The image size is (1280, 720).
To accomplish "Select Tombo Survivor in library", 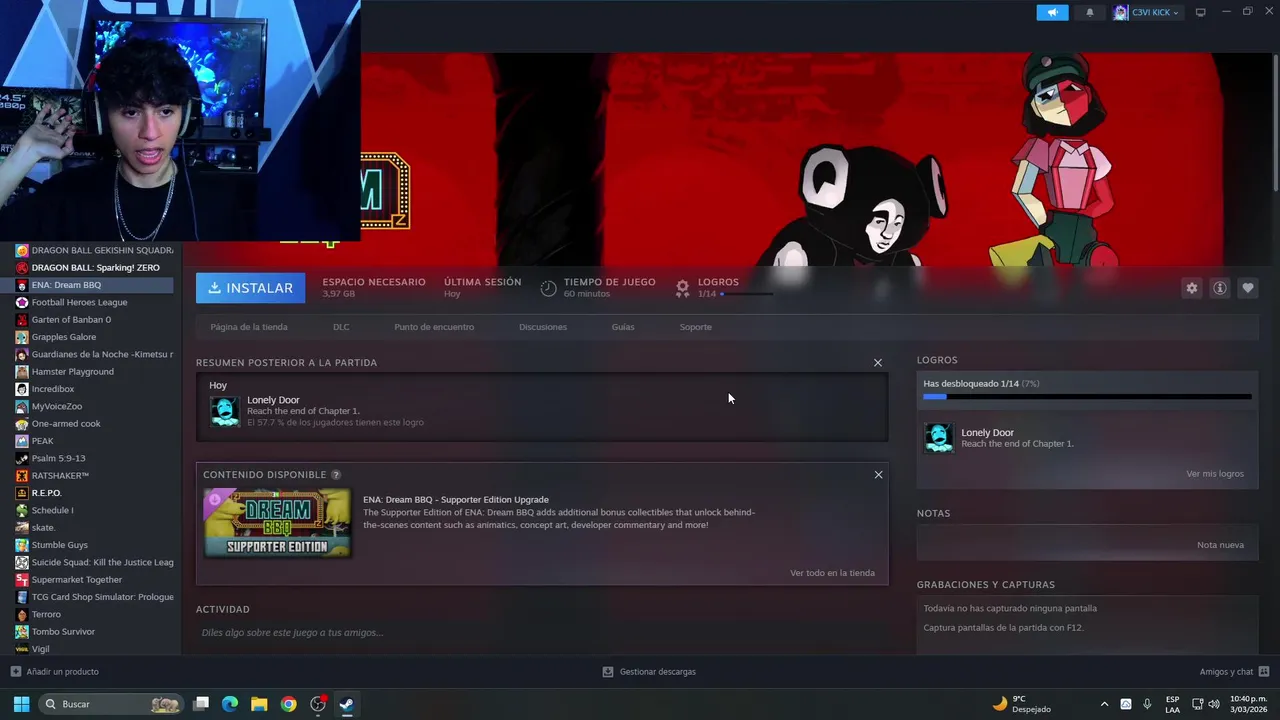I will [x=94, y=632].
